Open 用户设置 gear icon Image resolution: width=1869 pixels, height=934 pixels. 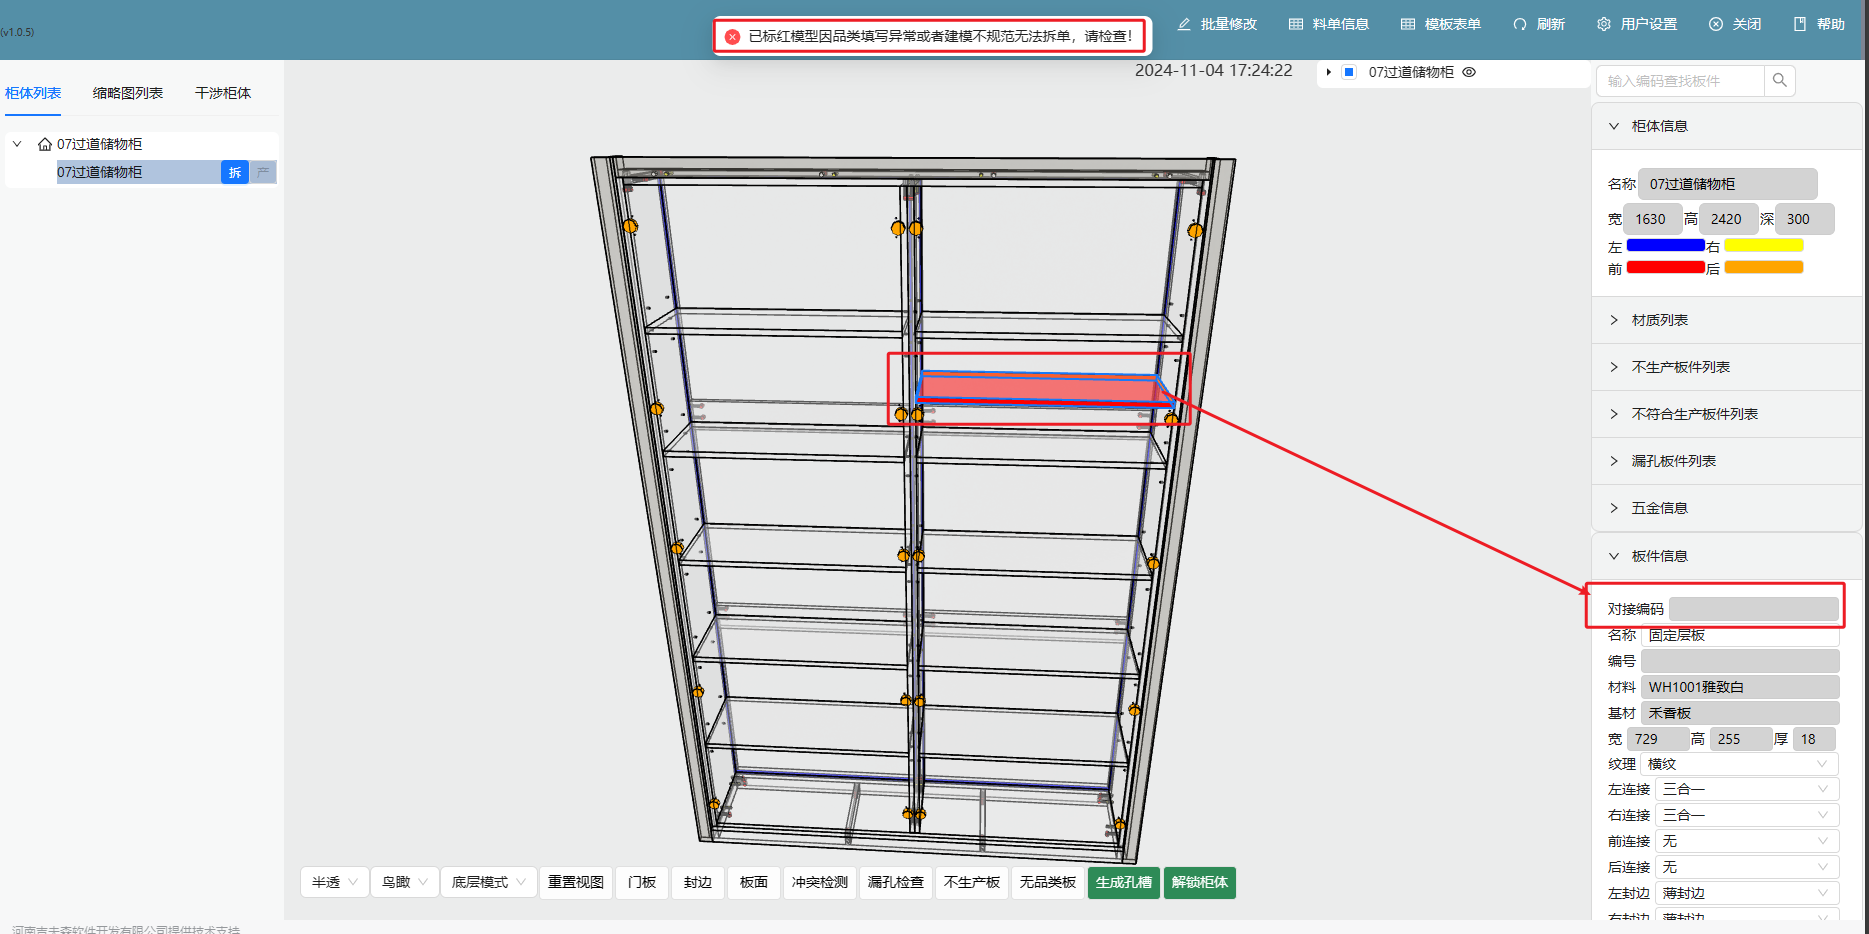1604,24
